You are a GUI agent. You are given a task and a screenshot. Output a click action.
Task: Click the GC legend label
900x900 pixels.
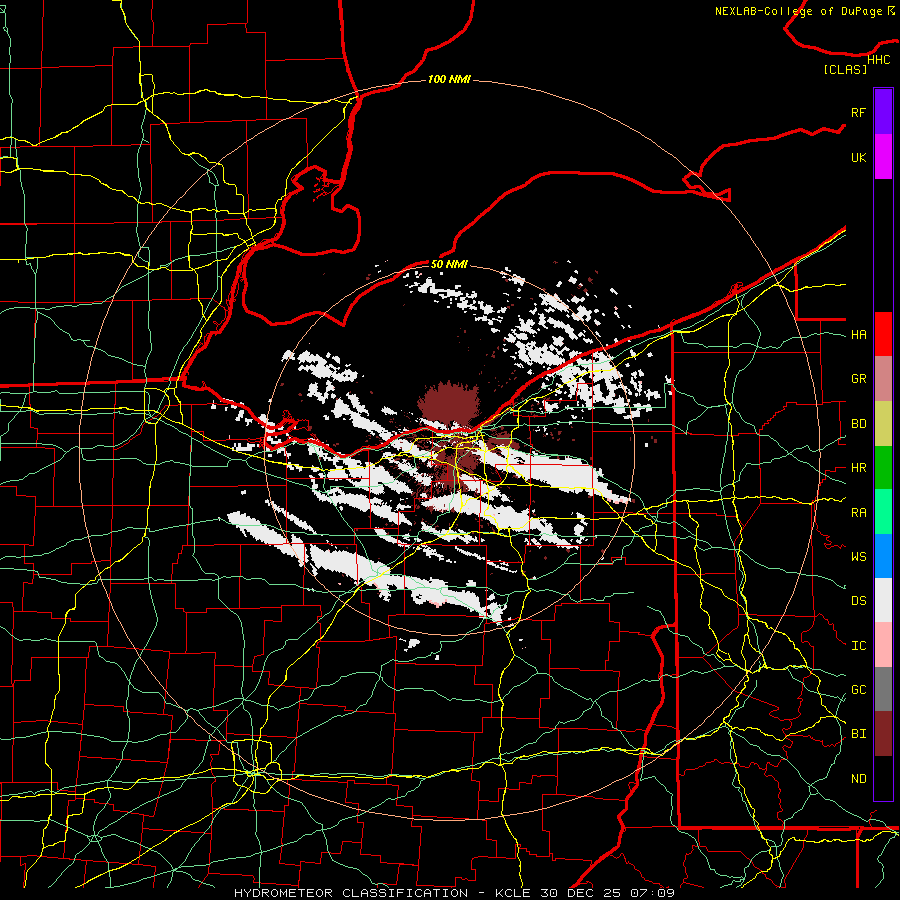858,690
